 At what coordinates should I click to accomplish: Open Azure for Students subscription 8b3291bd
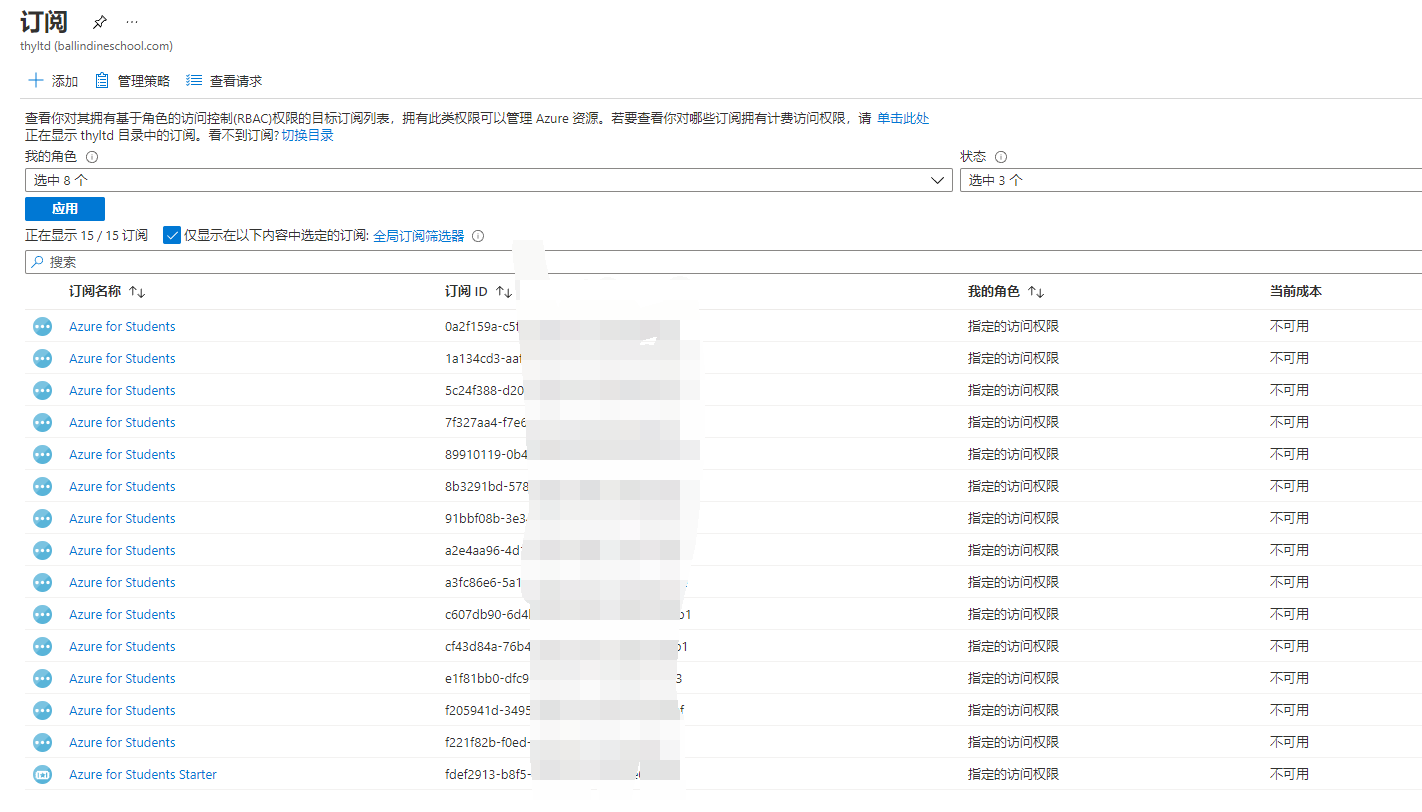click(122, 486)
